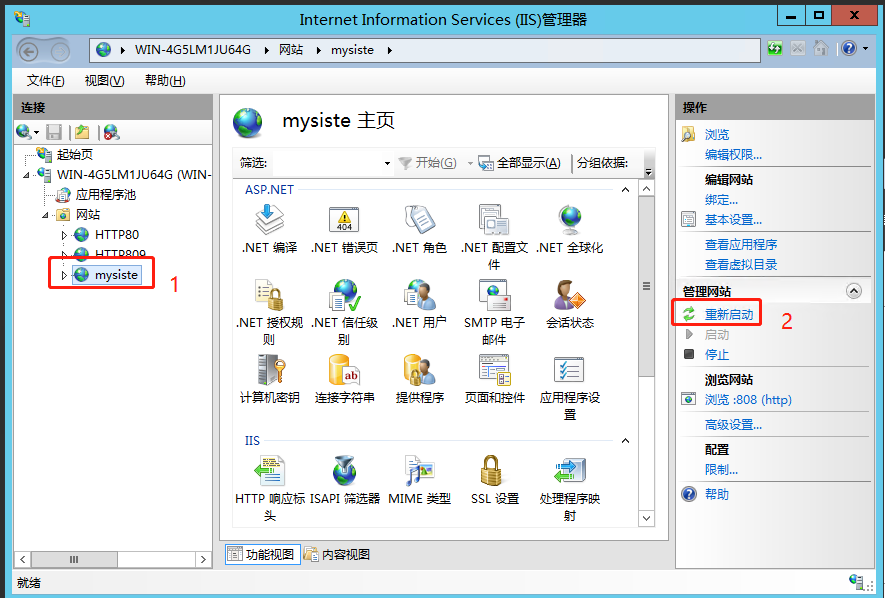Click 停止 to stop the site

click(x=717, y=354)
